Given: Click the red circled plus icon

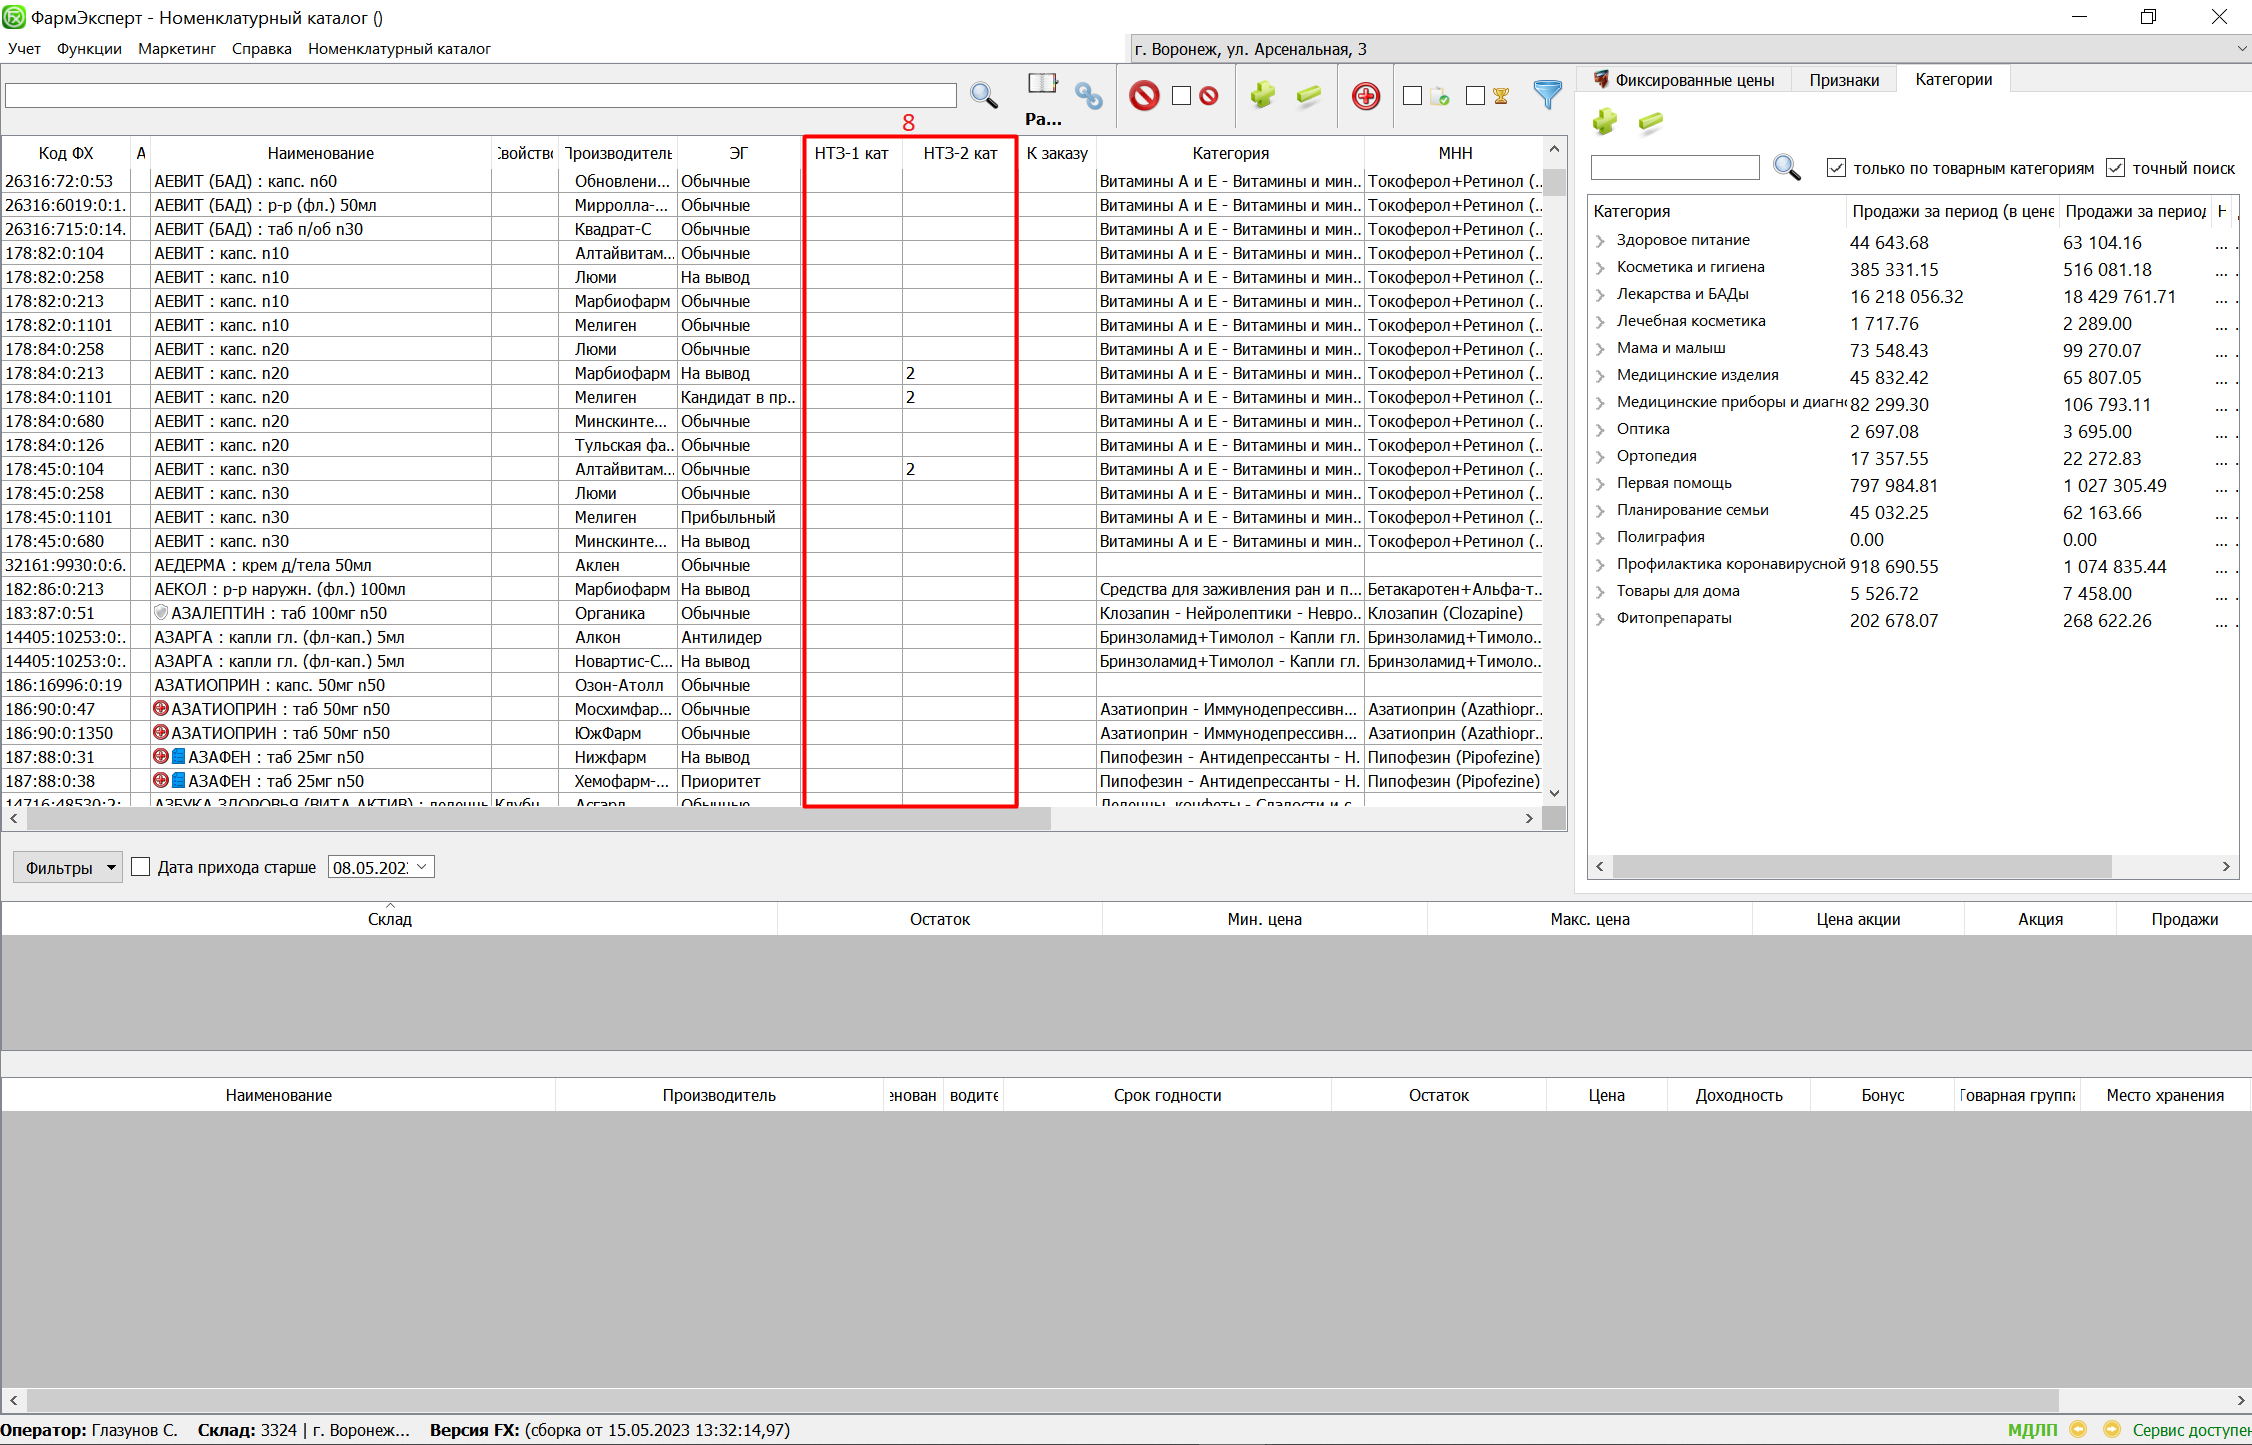Looking at the screenshot, I should (1365, 96).
